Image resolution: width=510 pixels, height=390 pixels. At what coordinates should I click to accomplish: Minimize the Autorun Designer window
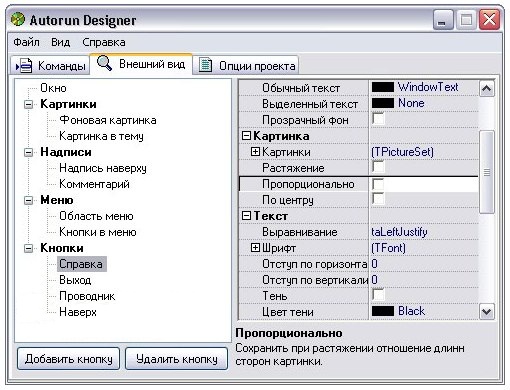(443, 20)
